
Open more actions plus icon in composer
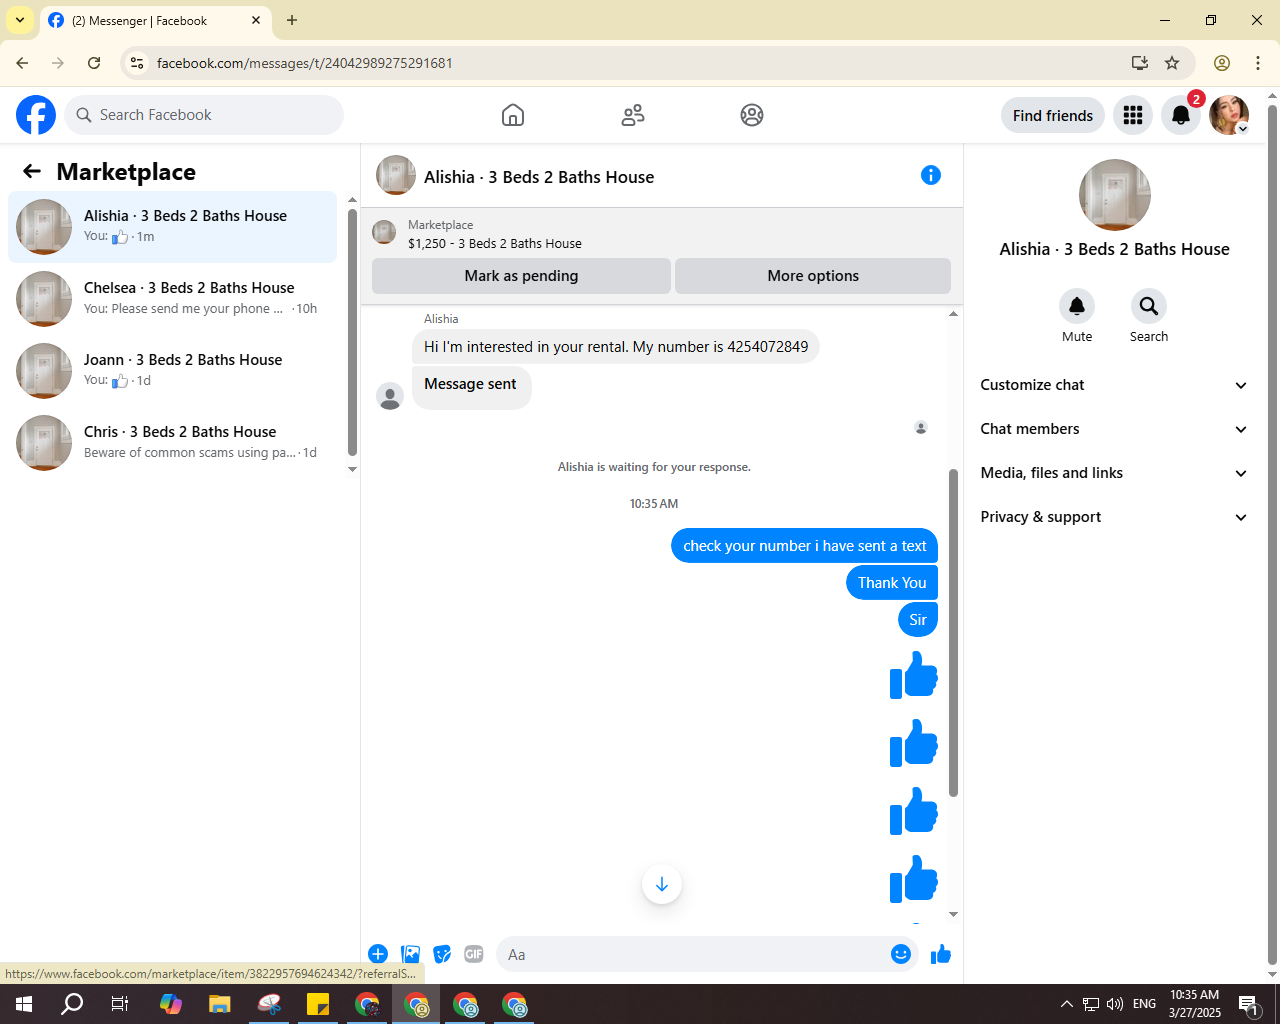point(378,954)
